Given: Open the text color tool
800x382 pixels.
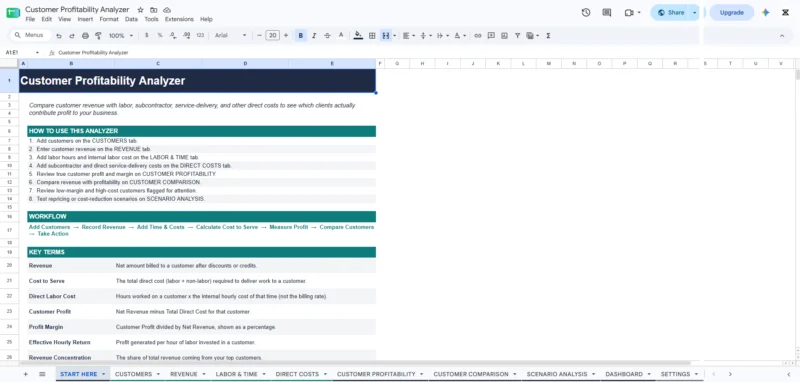Looking at the screenshot, I should (341, 35).
